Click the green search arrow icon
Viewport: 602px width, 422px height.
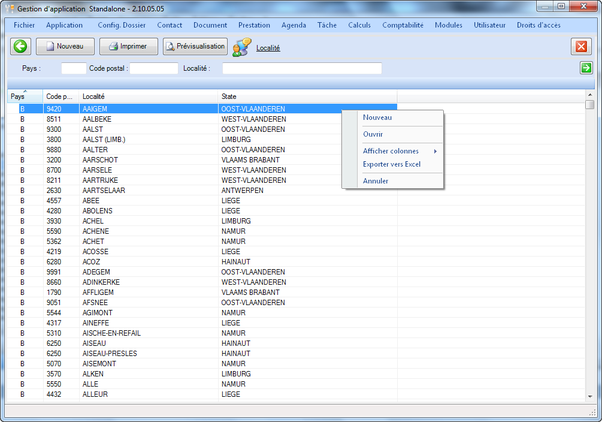586,68
